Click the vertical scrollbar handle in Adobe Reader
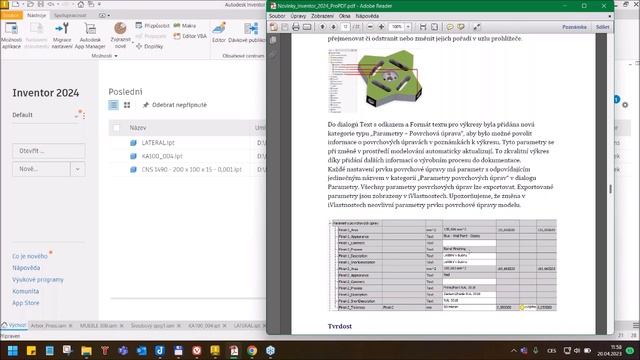 pos(610,189)
